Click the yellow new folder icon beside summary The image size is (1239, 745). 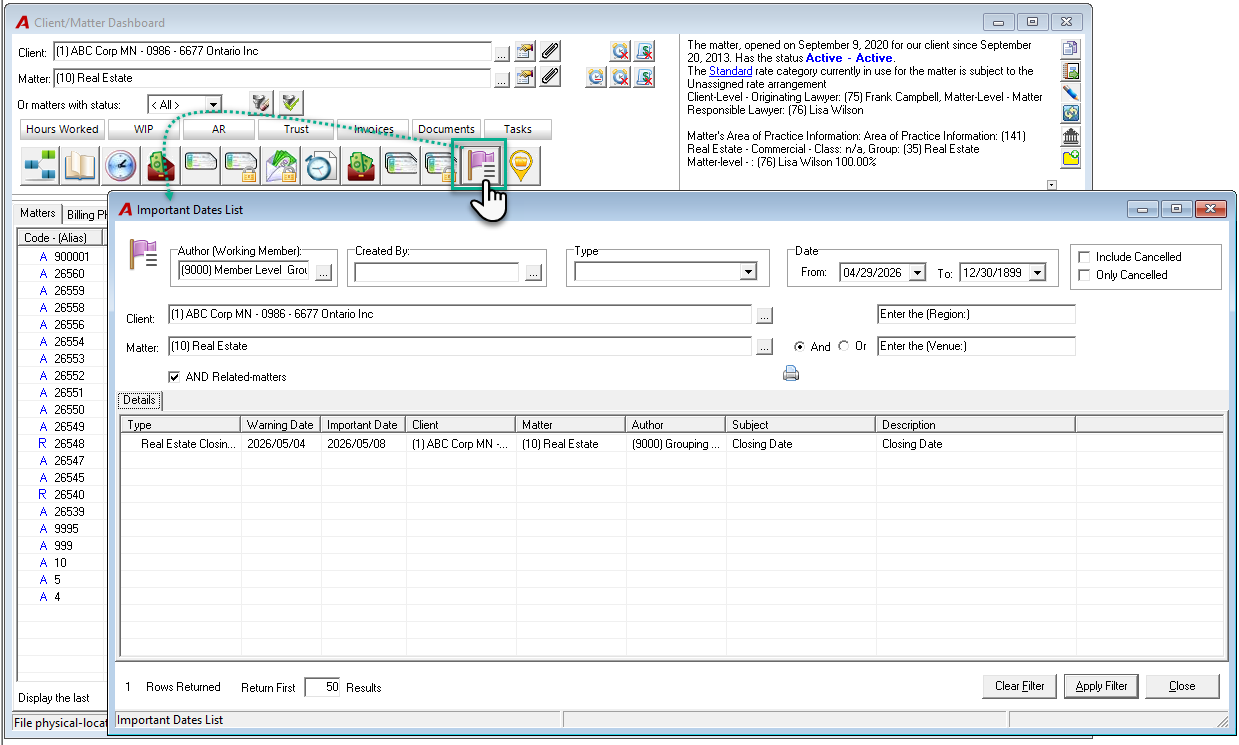(x=1071, y=158)
